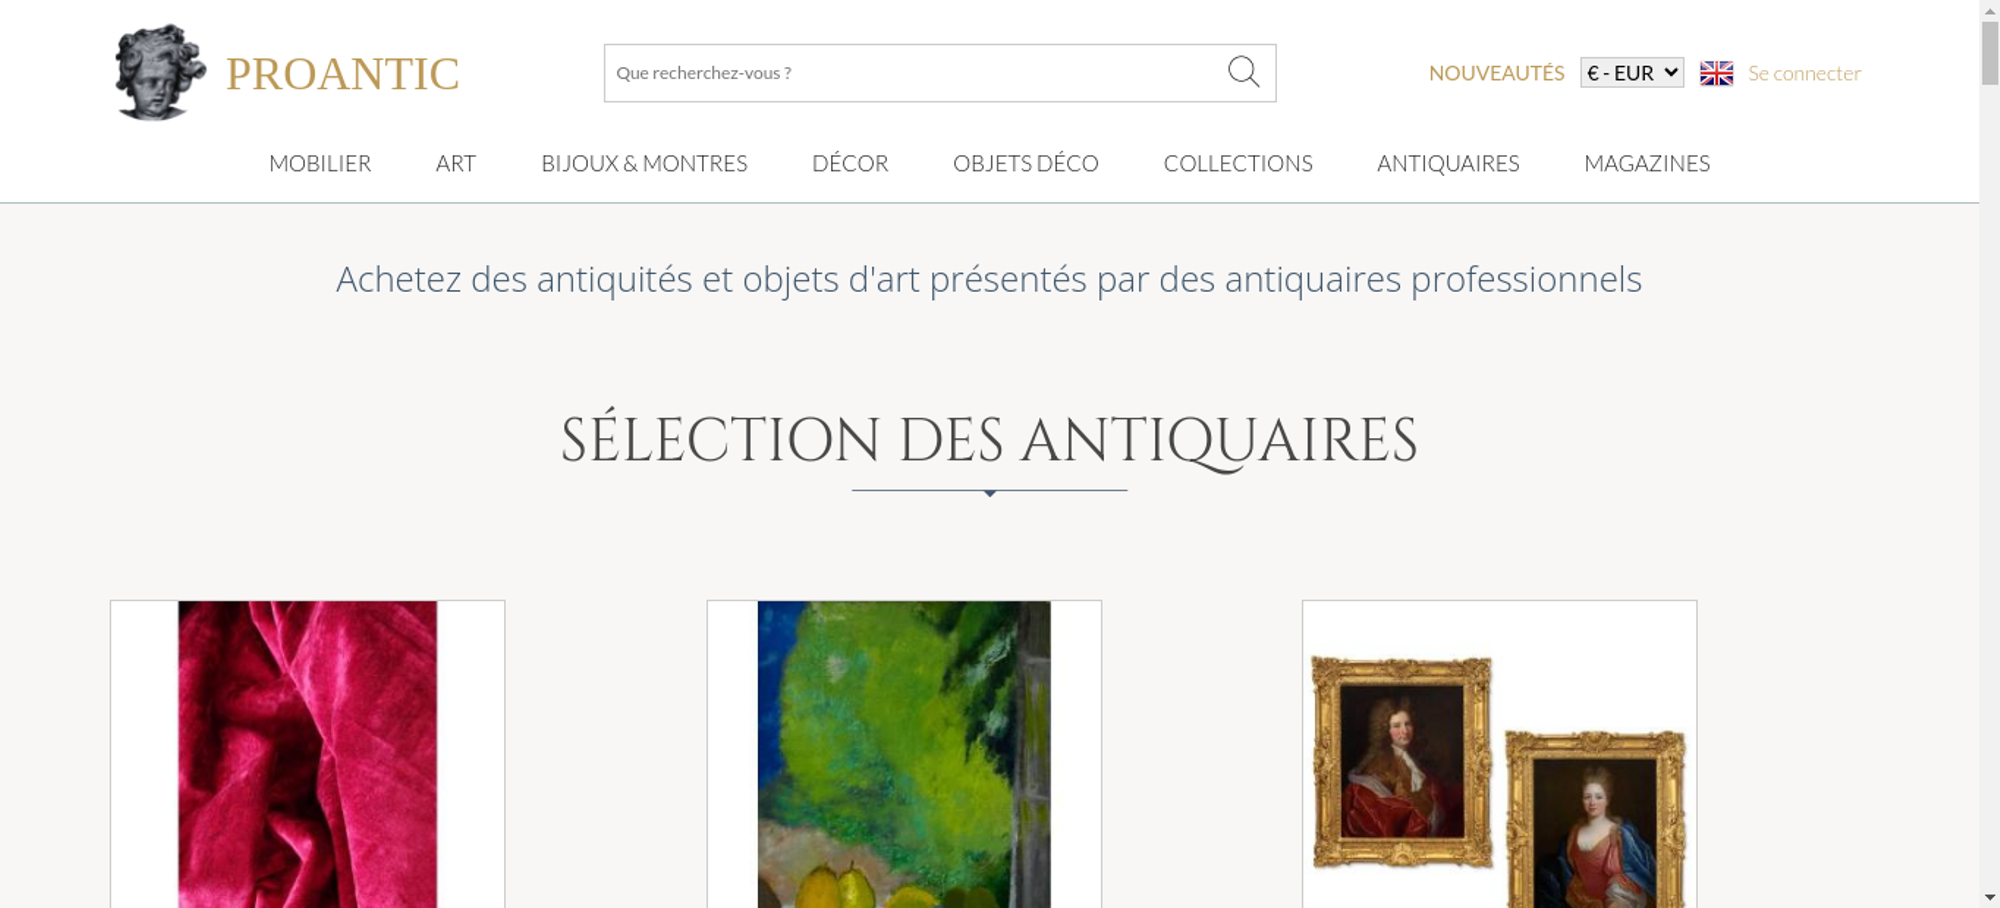Go to the OBJETS DÉCO category
This screenshot has width=2000, height=908.
(1026, 163)
